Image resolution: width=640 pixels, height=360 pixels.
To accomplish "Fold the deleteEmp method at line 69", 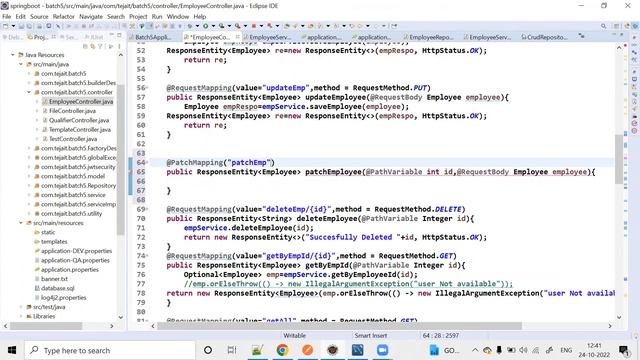I will pos(147,209).
